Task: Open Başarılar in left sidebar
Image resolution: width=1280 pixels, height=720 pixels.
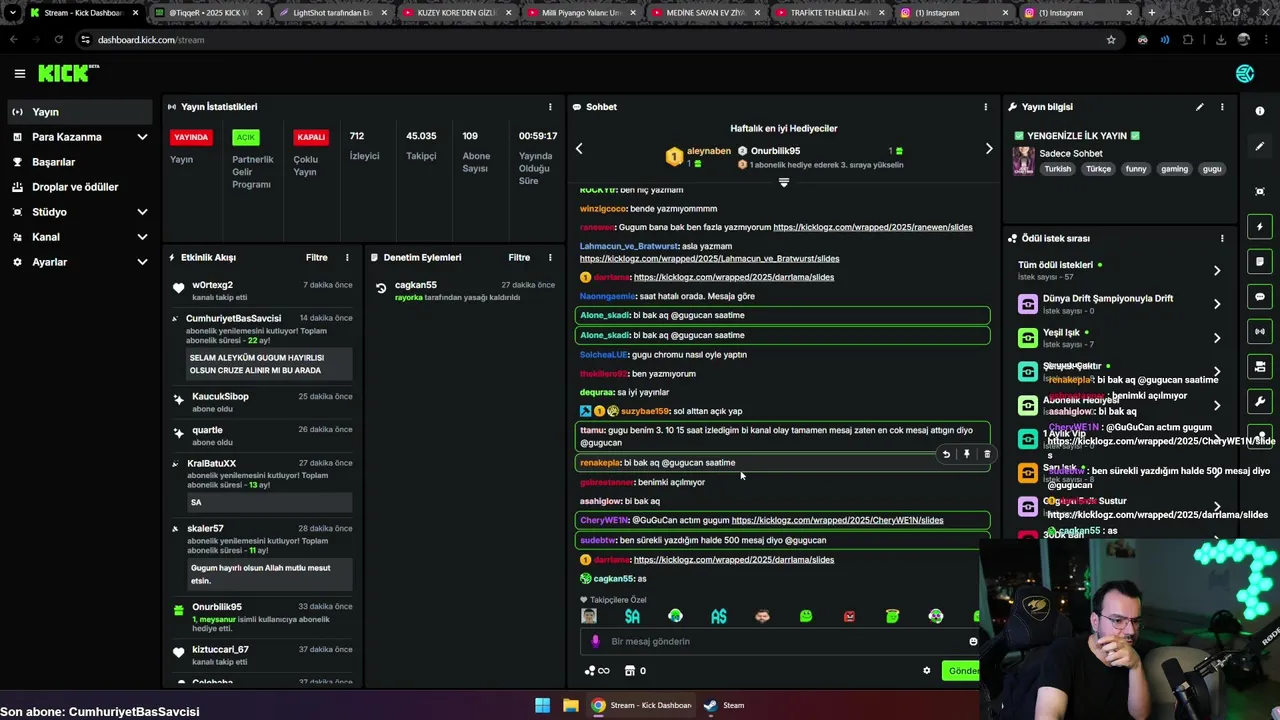Action: (x=78, y=162)
